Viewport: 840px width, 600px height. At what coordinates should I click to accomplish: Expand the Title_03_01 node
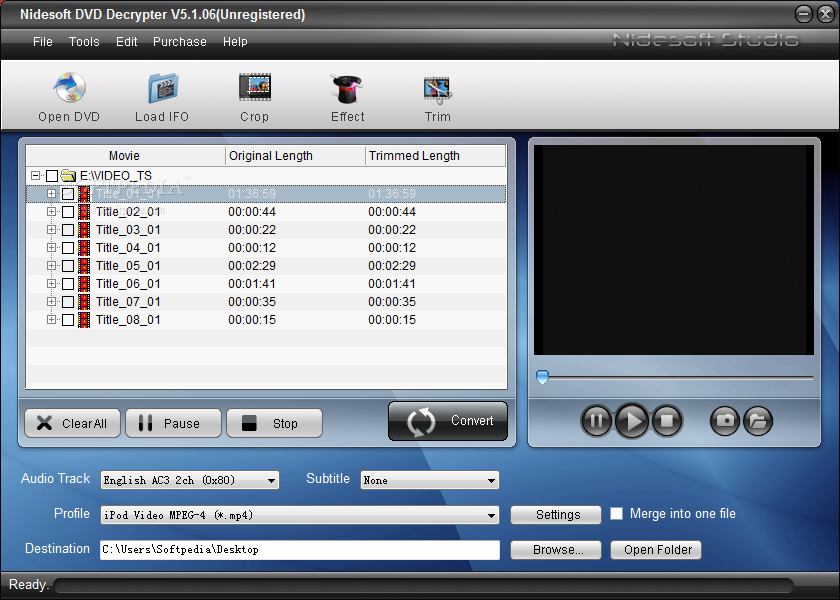pos(51,230)
